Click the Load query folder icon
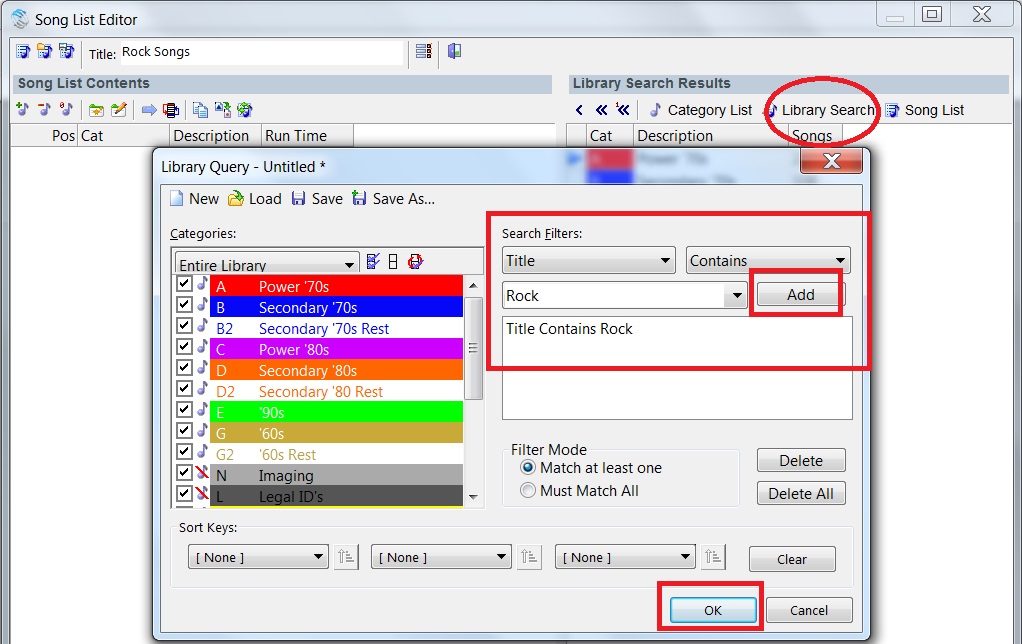The height and width of the screenshot is (644, 1022). coord(236,199)
